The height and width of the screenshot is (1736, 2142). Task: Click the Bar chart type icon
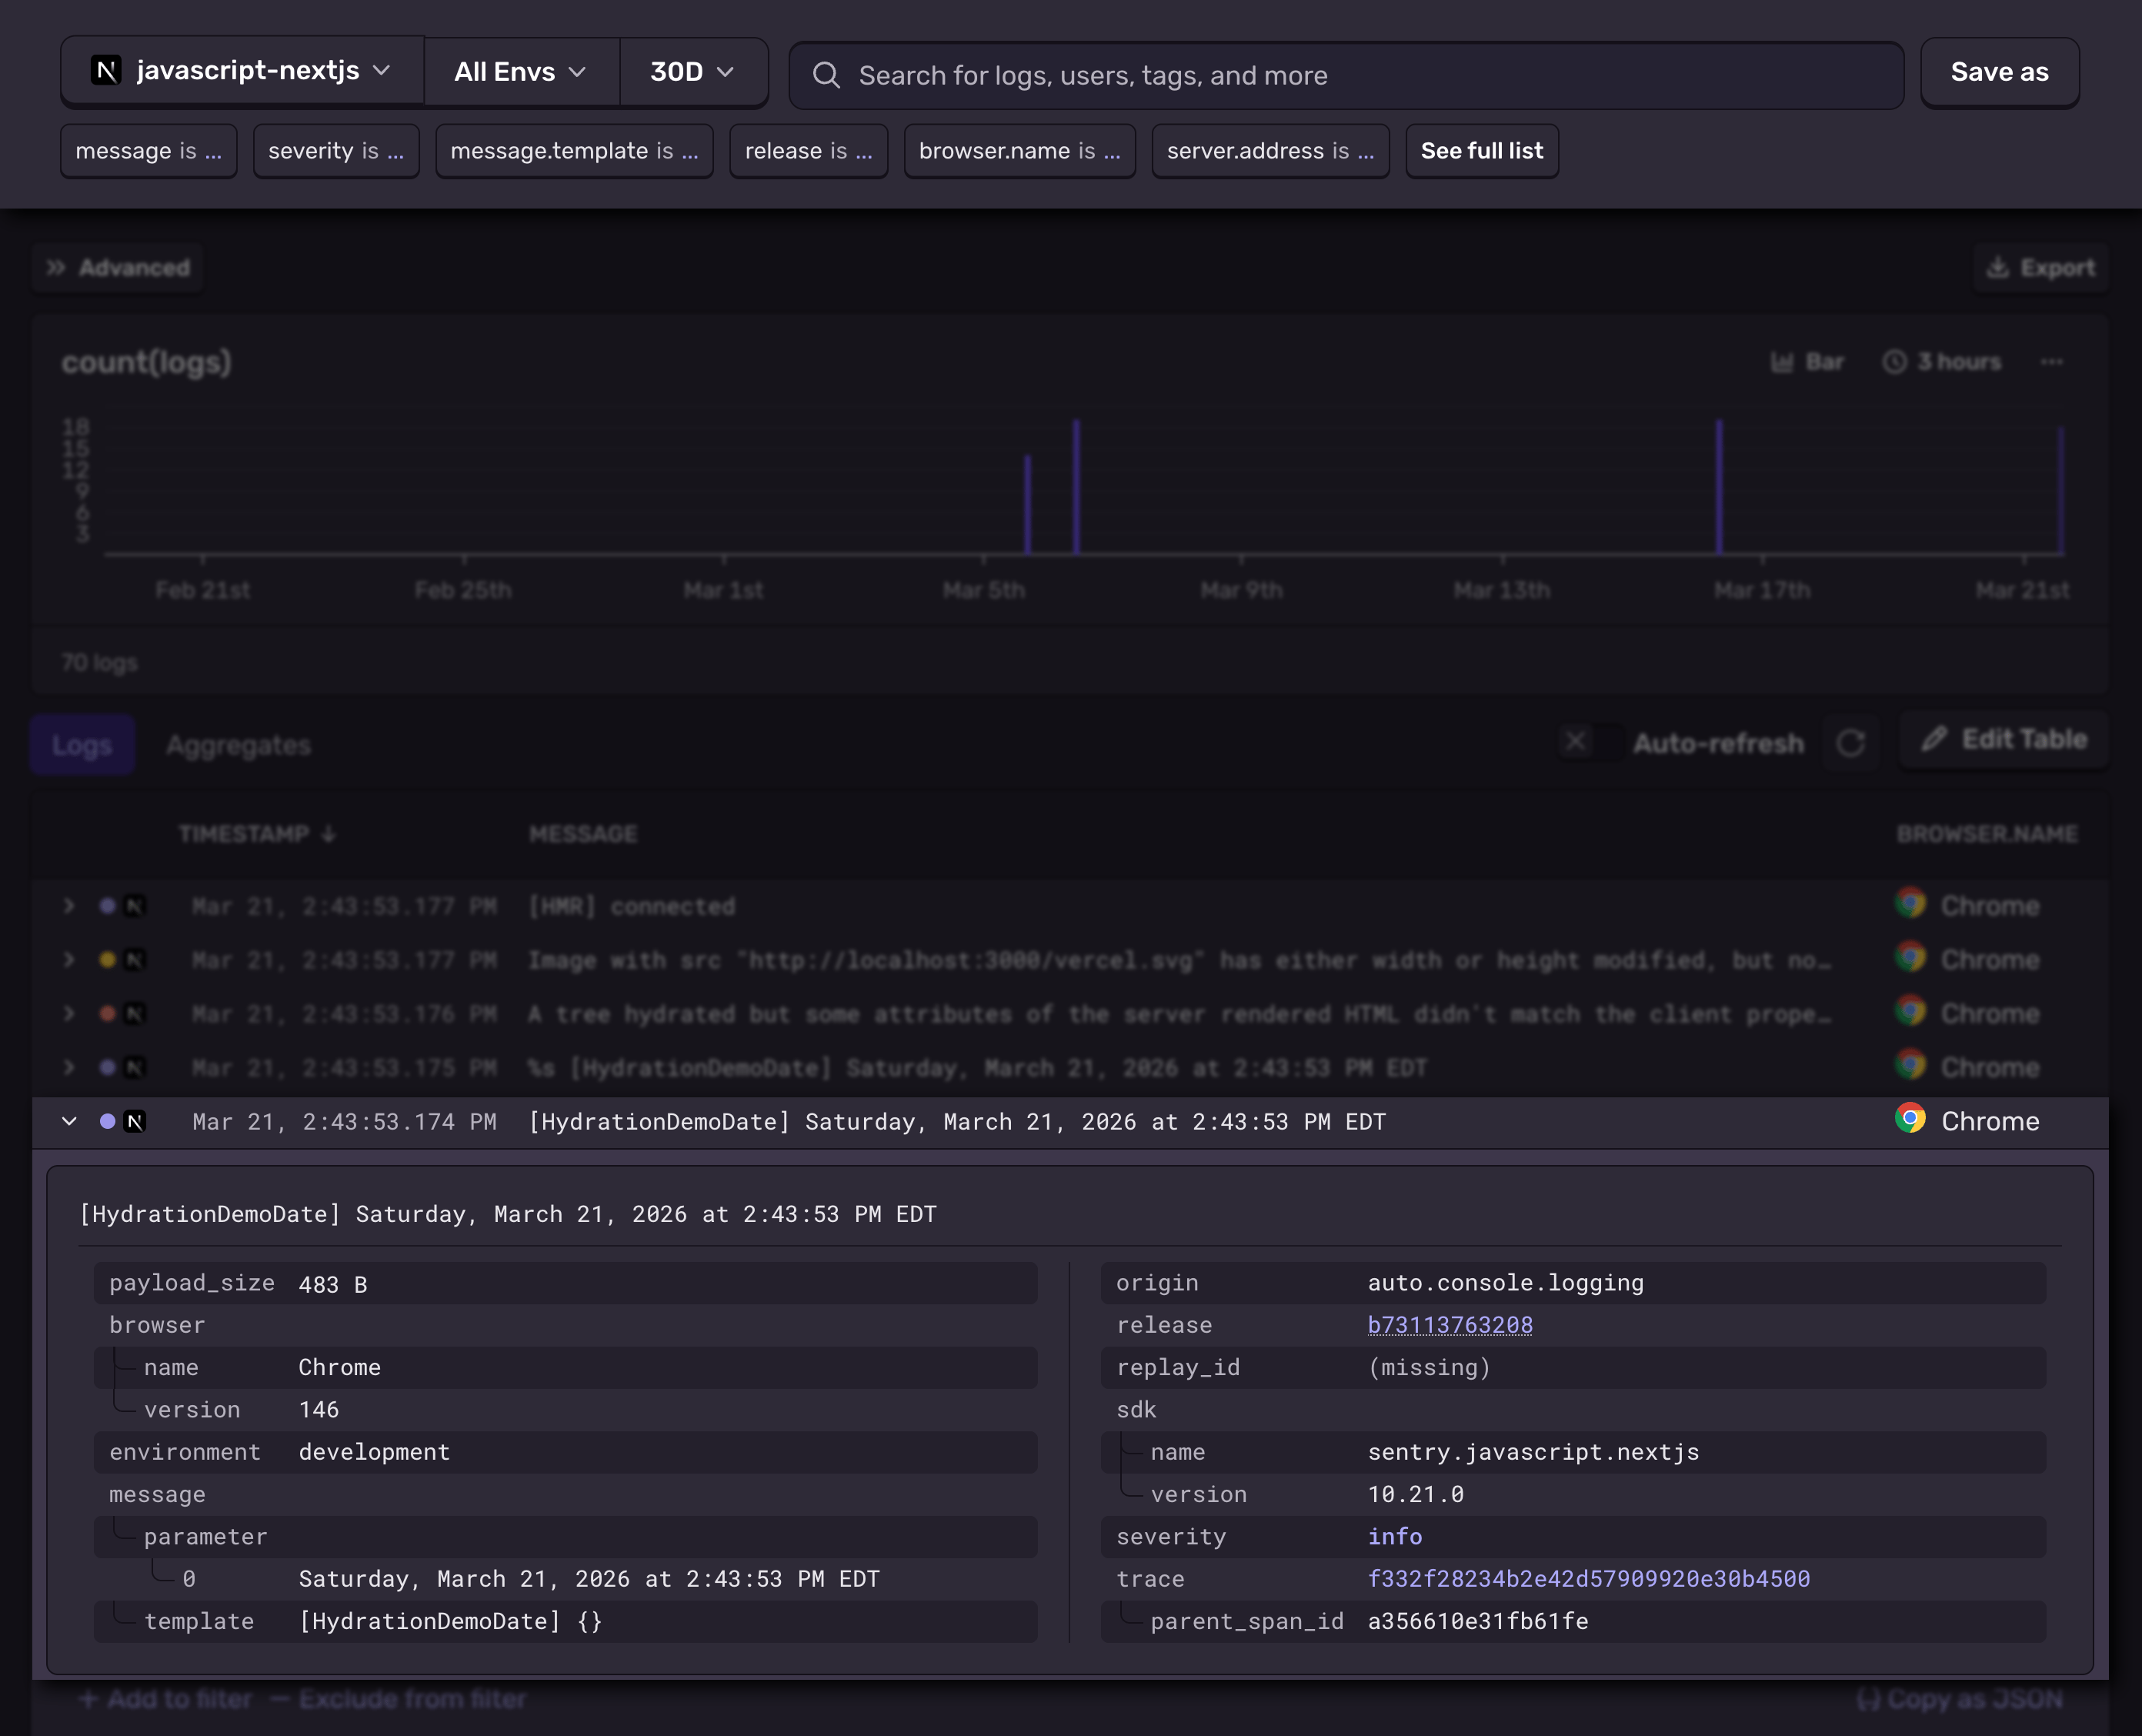pos(1781,362)
